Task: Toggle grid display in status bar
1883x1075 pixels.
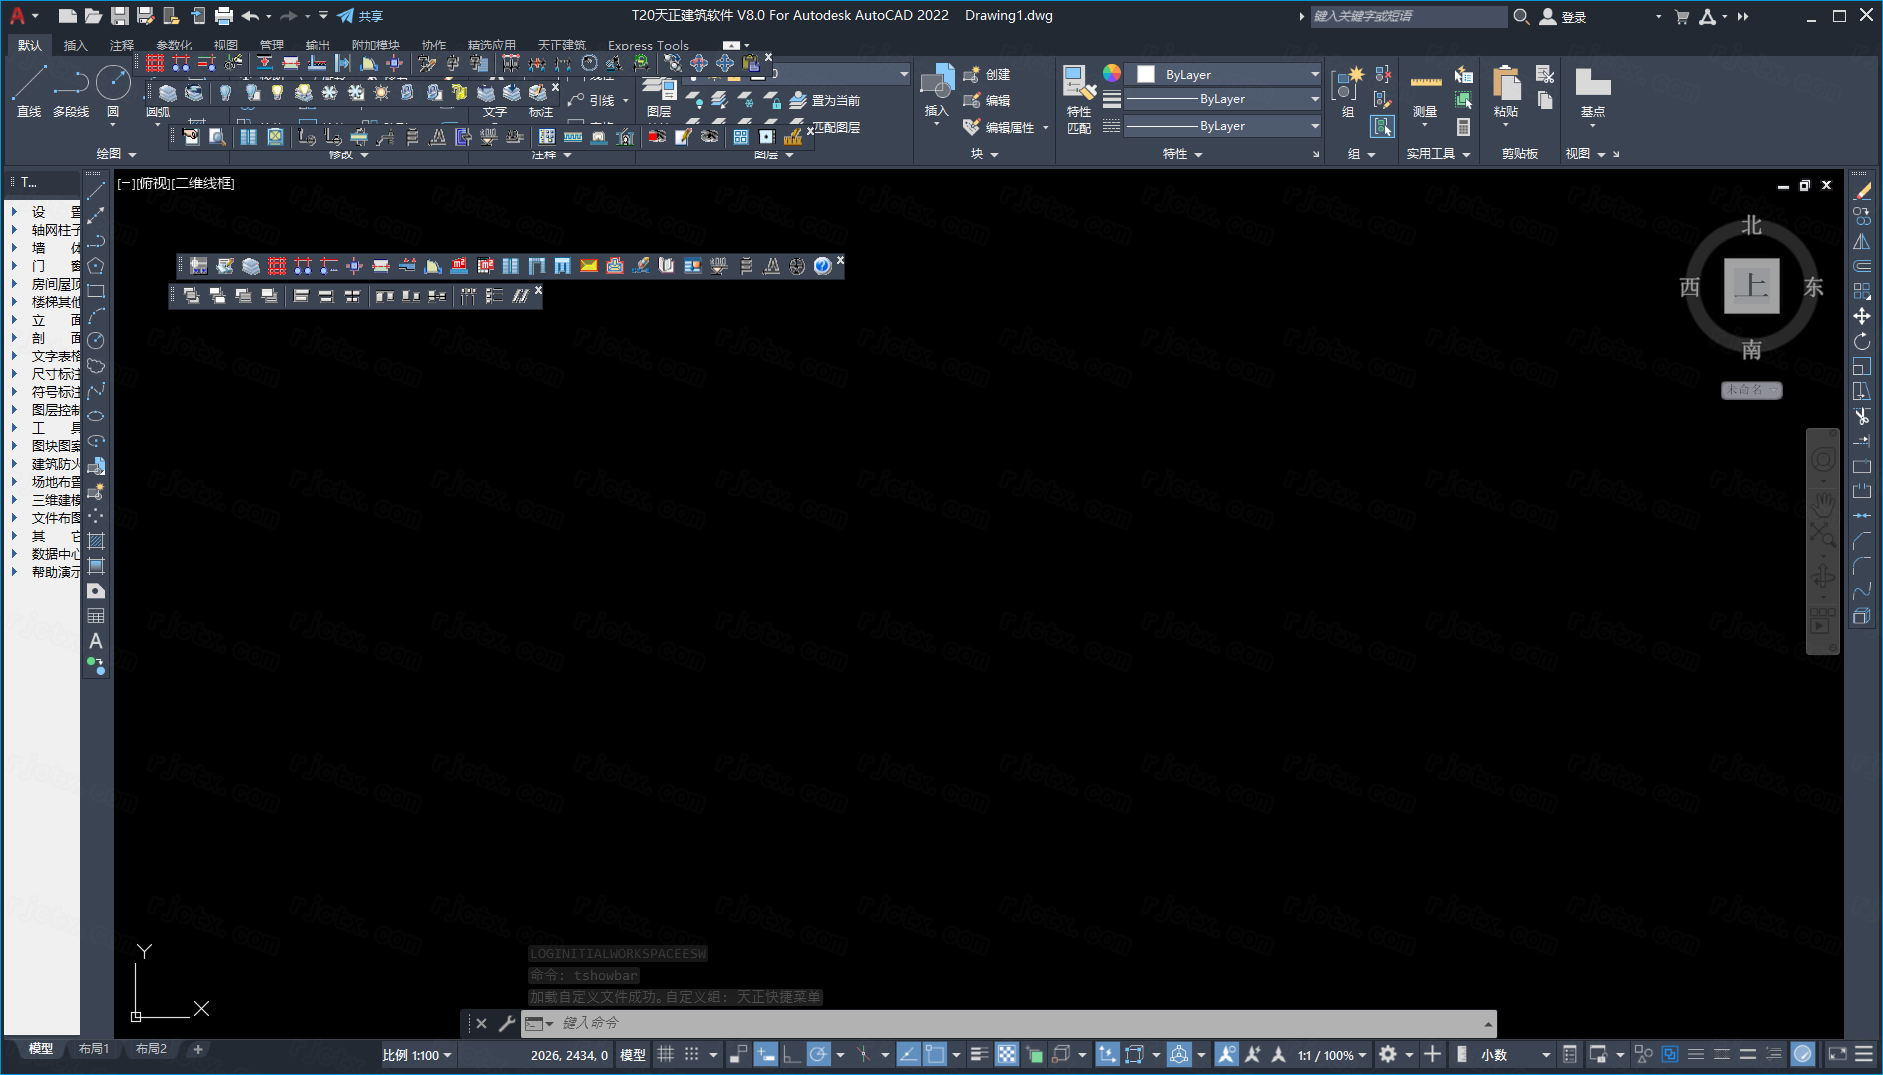Action: tap(665, 1055)
